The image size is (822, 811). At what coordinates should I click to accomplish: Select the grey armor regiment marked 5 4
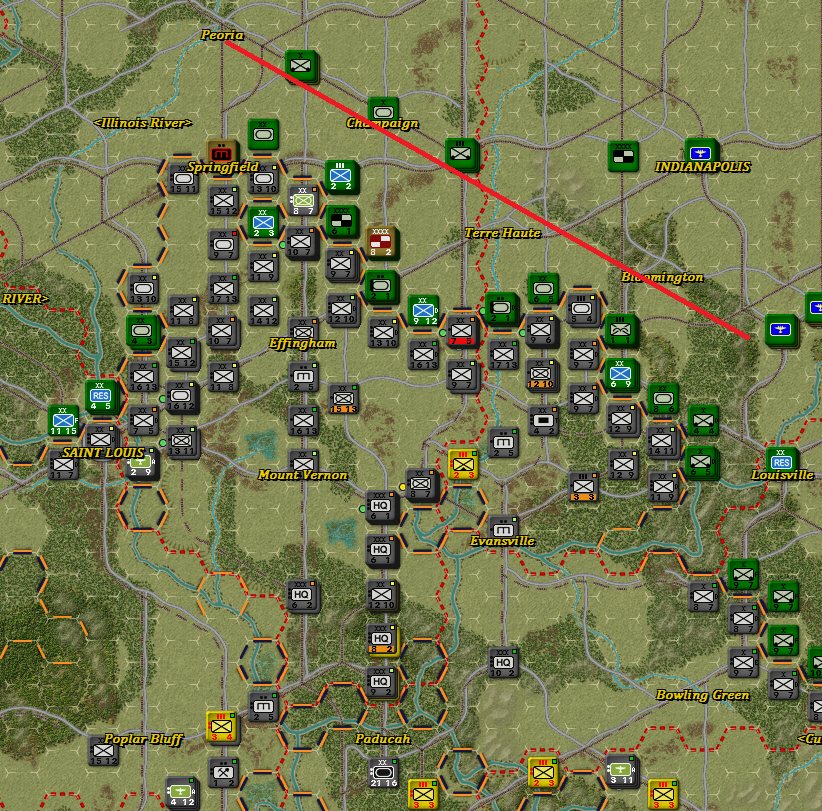(x=582, y=309)
